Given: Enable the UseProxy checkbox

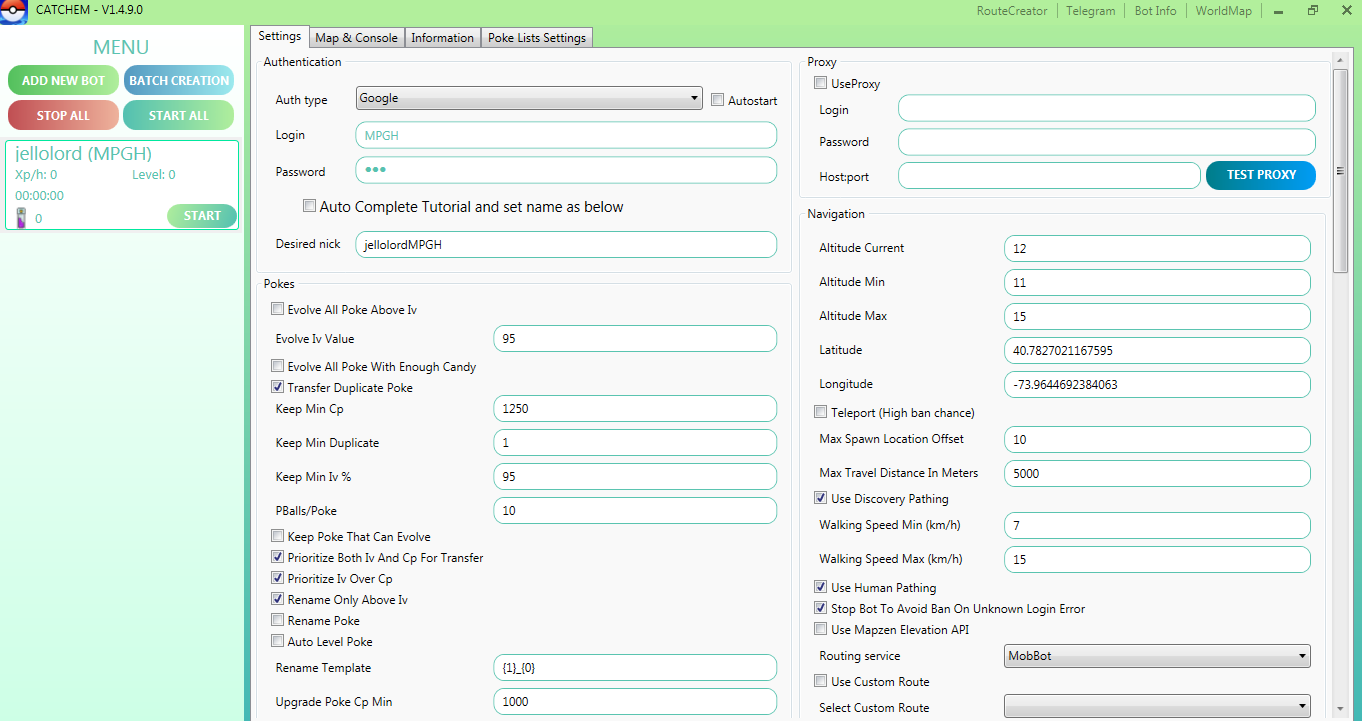Looking at the screenshot, I should pyautogui.click(x=821, y=84).
